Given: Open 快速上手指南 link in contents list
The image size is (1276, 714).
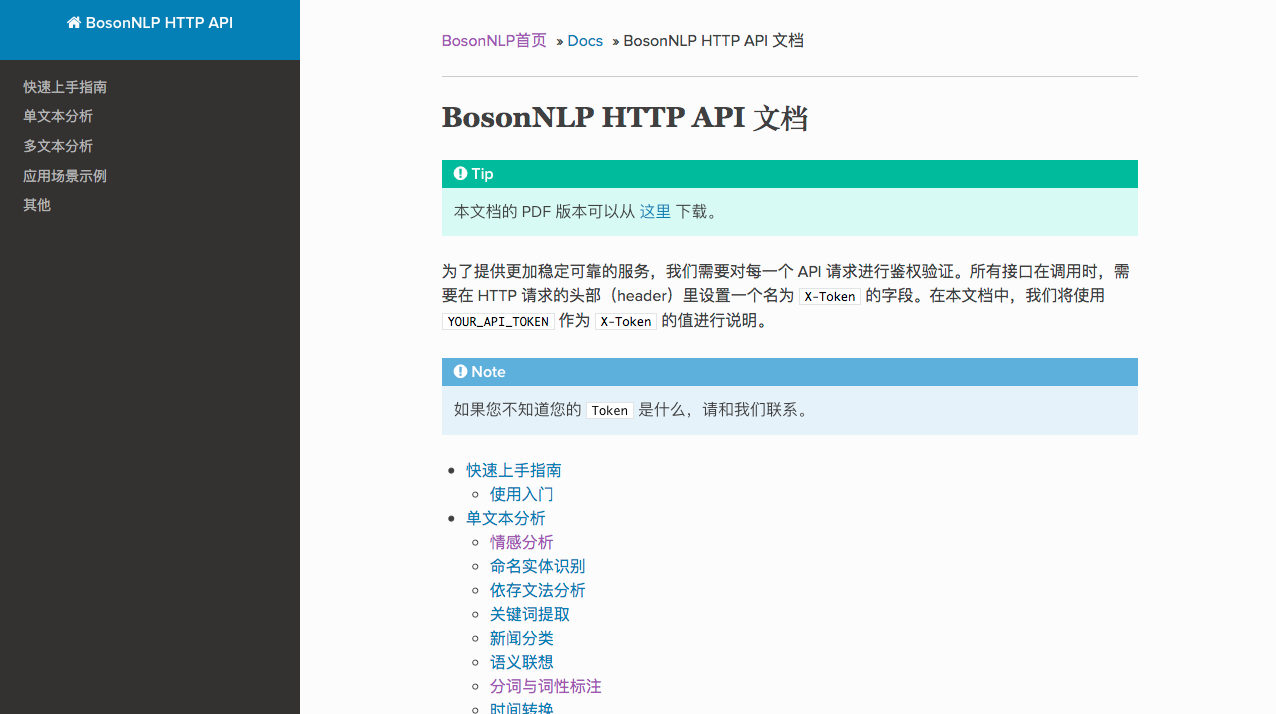Looking at the screenshot, I should tap(514, 470).
